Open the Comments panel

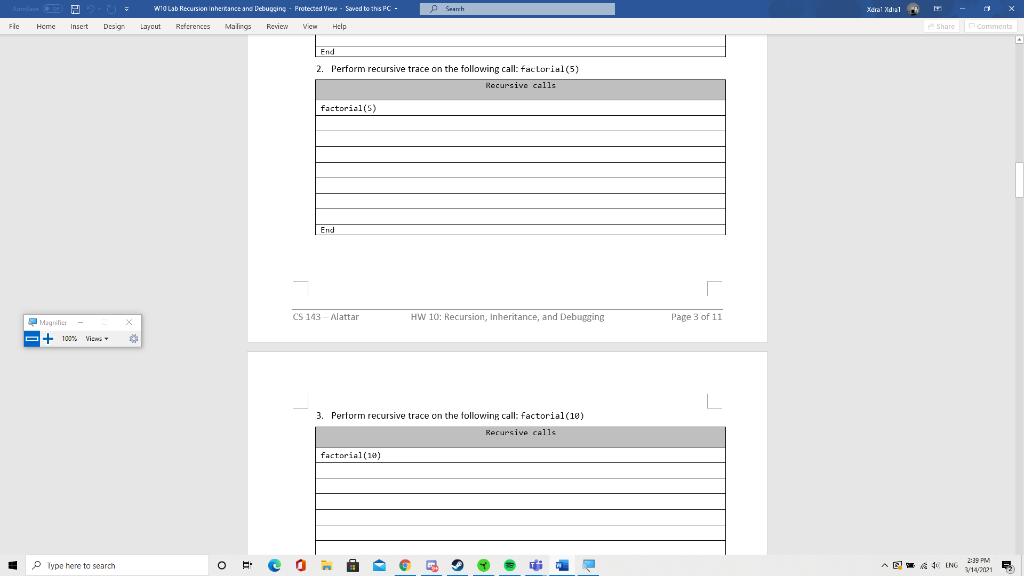point(992,26)
